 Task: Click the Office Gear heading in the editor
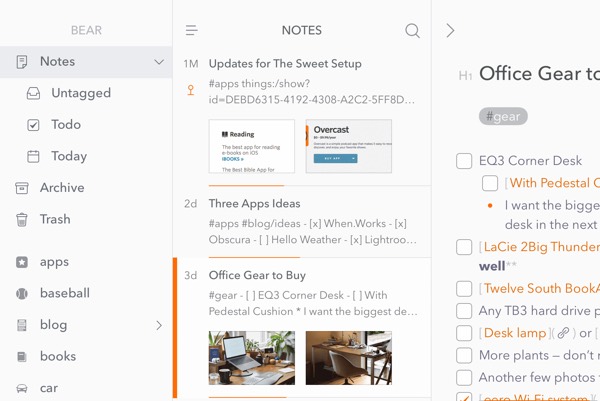tap(539, 73)
